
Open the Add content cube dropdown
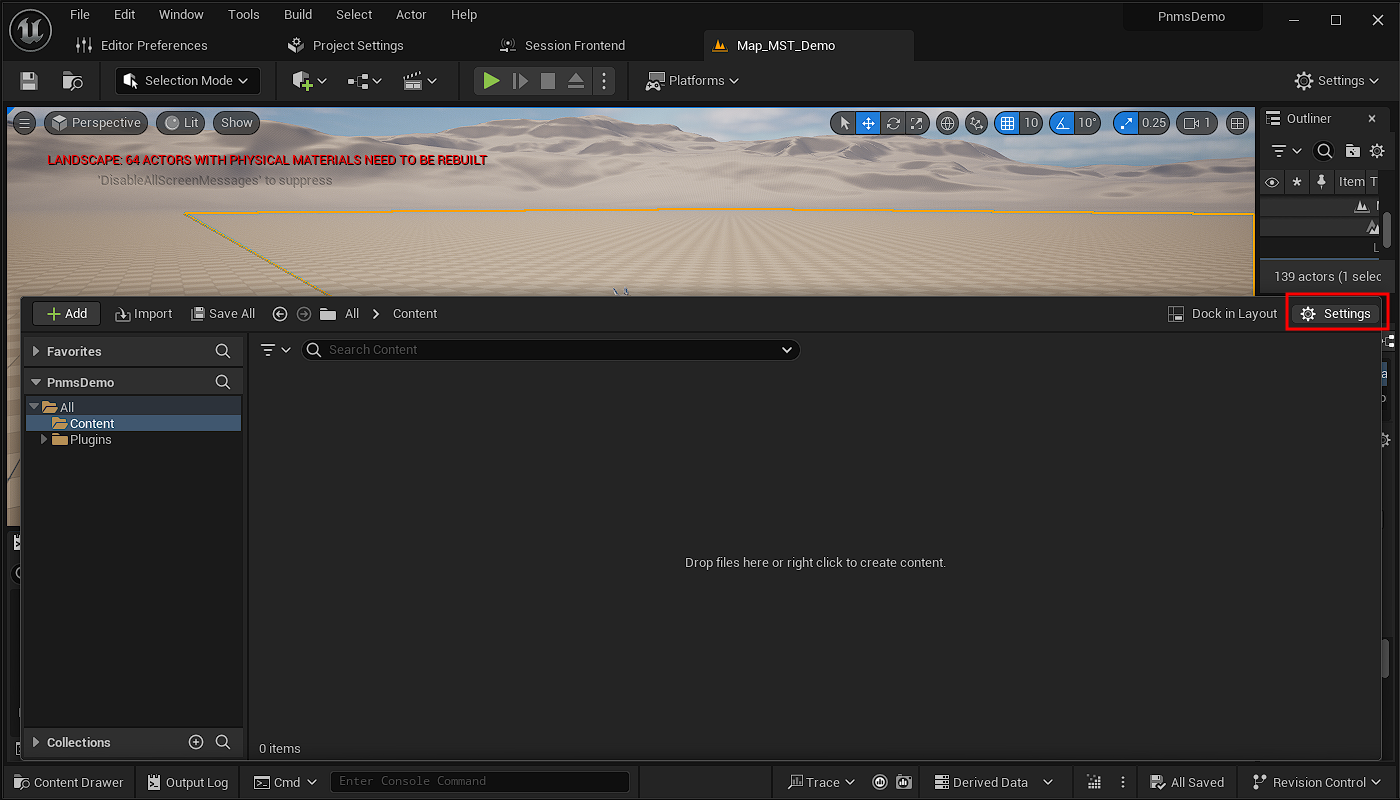[x=309, y=81]
